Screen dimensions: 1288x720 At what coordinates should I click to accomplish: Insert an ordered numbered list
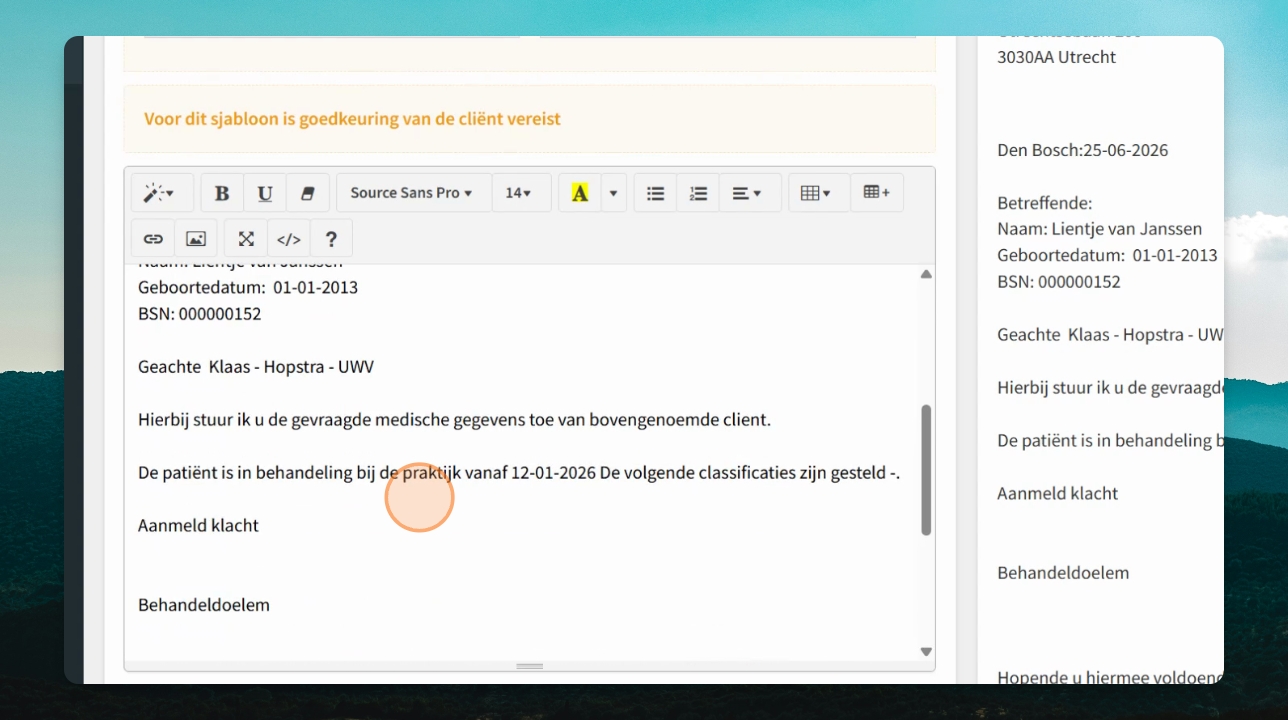[x=698, y=193]
